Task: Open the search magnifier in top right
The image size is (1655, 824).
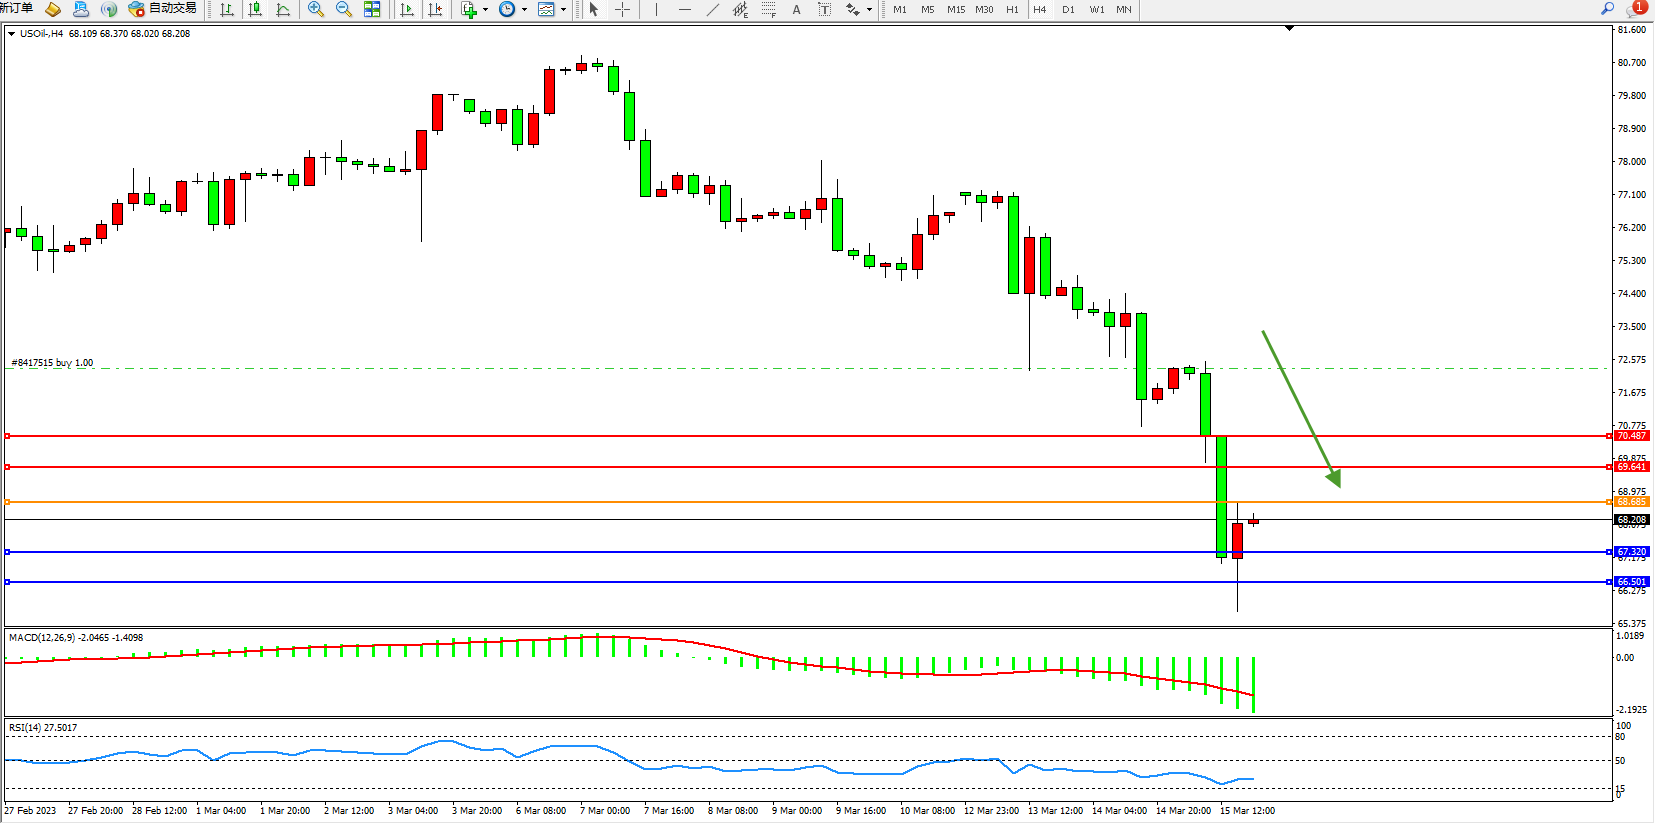Action: 1607,9
